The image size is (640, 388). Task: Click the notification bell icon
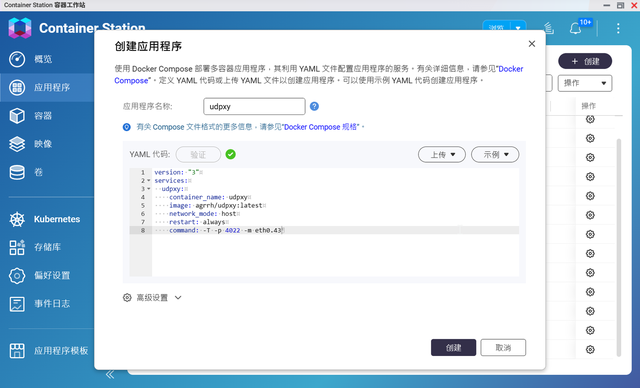pos(576,28)
